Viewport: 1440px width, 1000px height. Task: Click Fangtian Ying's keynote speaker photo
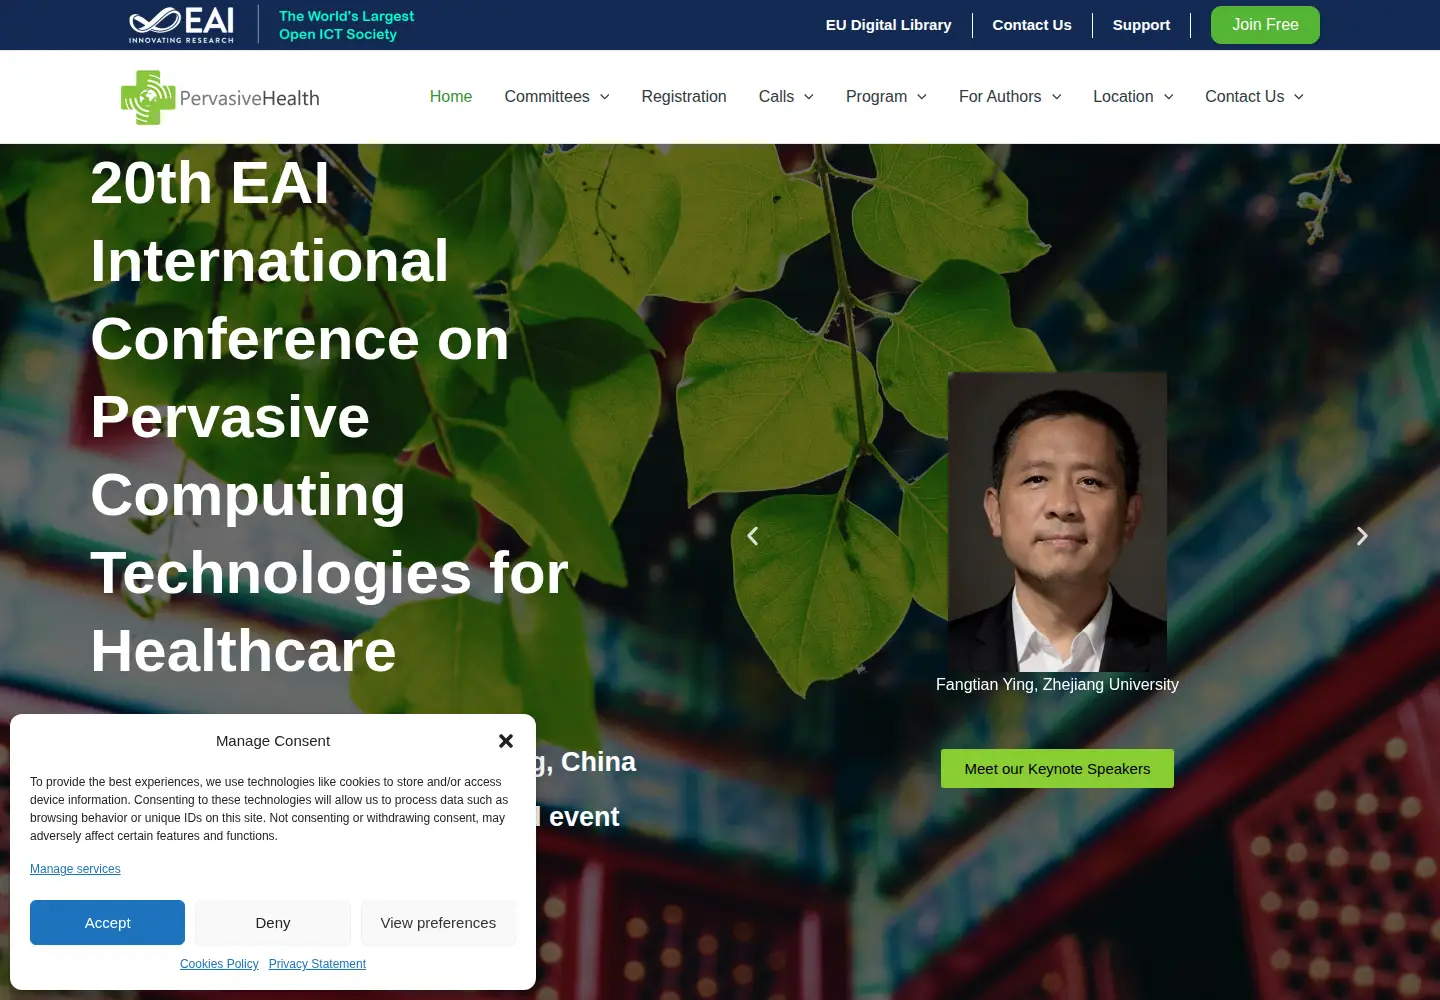[1057, 522]
